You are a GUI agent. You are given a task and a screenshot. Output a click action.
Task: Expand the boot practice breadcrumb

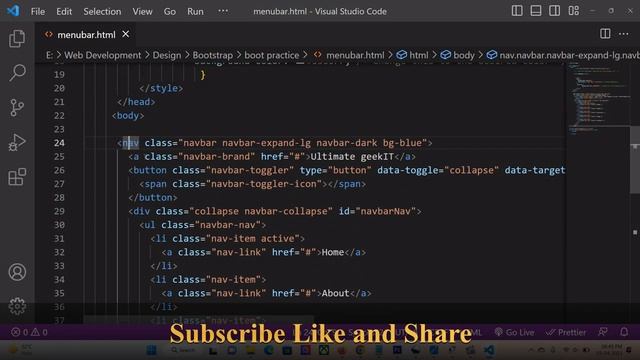pyautogui.click(x=271, y=55)
